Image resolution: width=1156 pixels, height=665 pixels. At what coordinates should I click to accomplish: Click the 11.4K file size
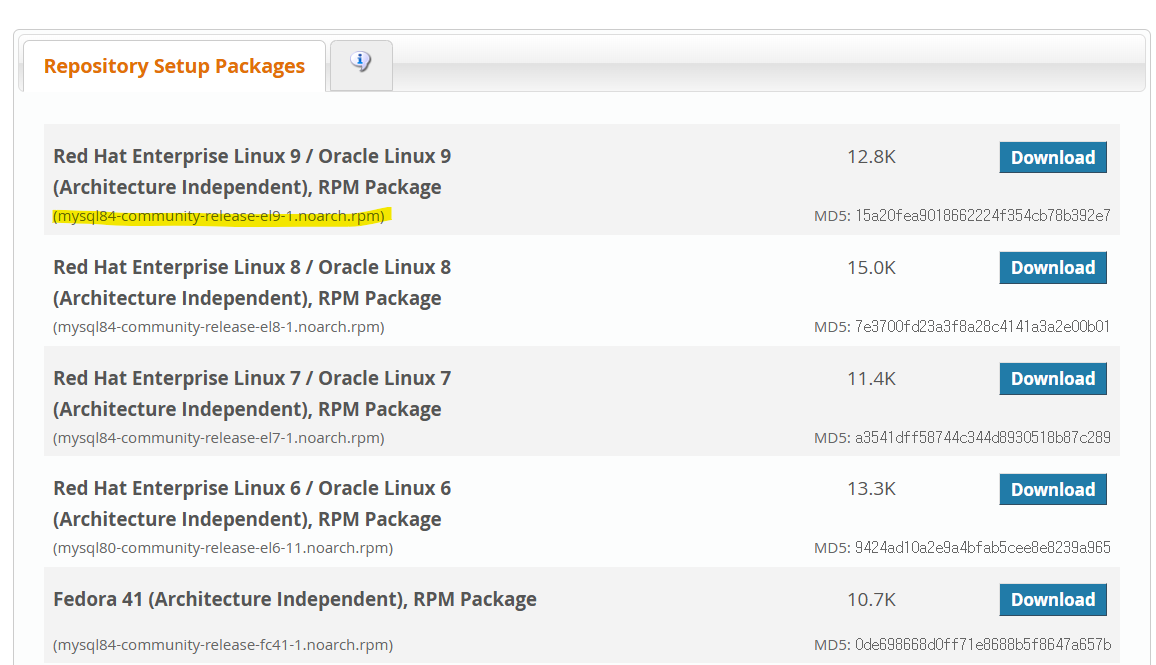871,378
